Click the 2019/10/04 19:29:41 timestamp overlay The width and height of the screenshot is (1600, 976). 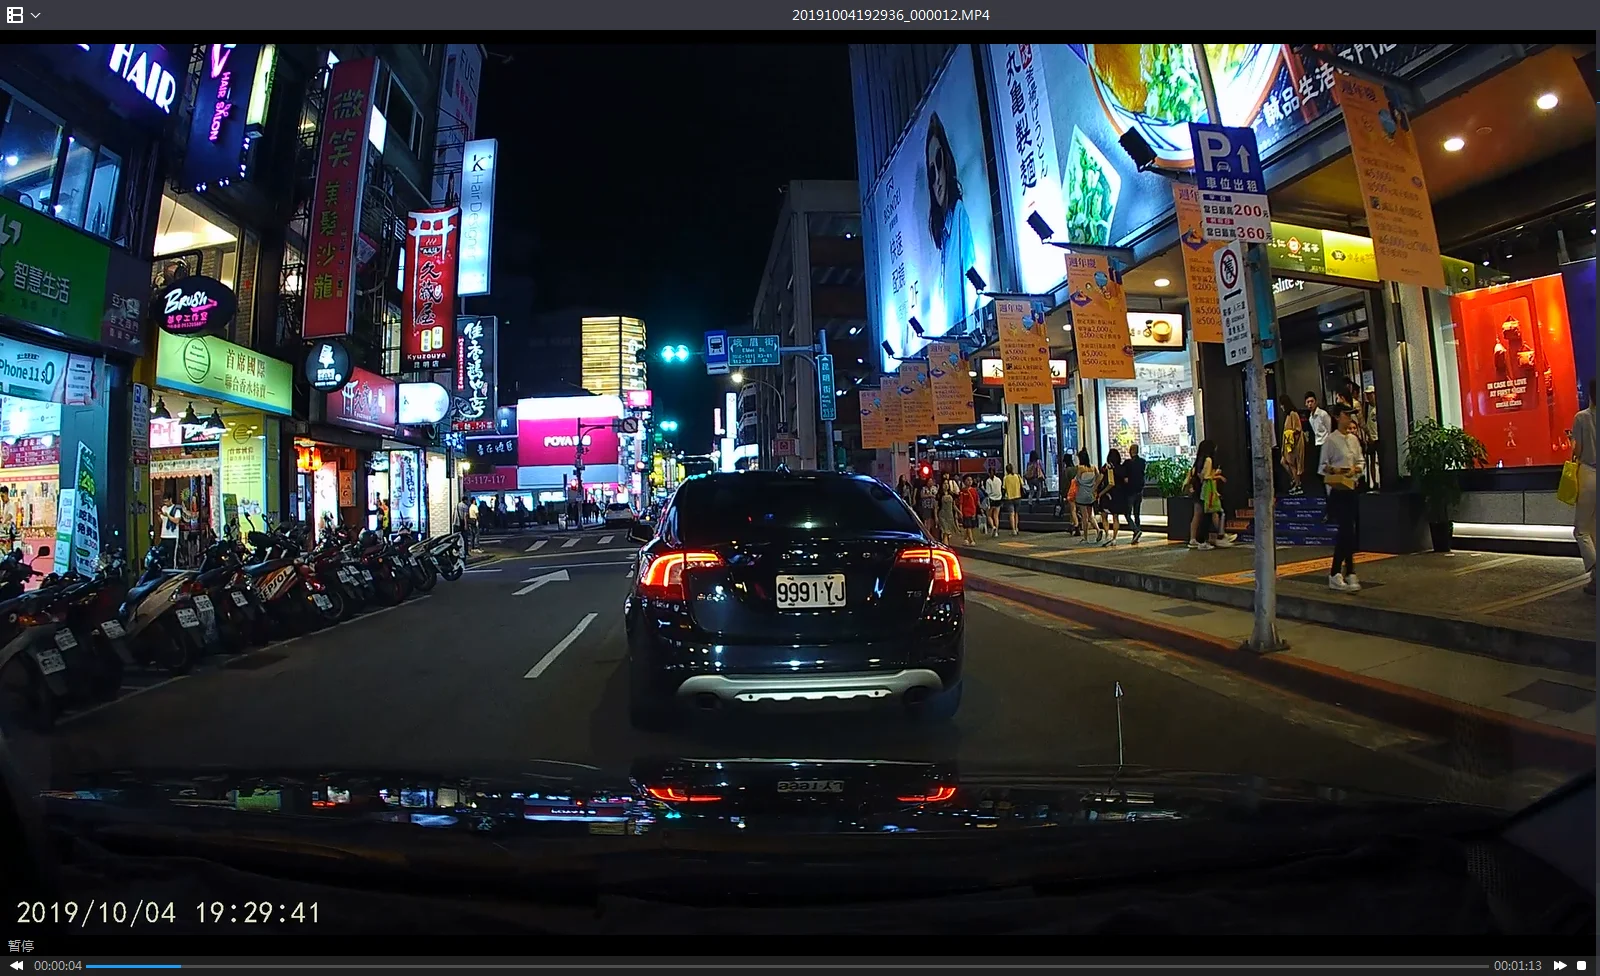pos(168,912)
